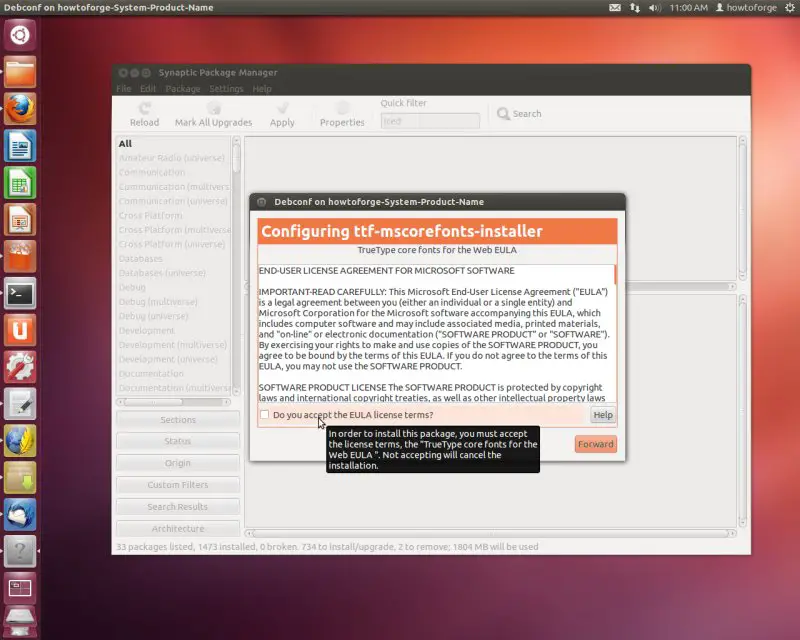Select the "Databases (universe)" category
Screen dimensions: 800x640
(162, 273)
